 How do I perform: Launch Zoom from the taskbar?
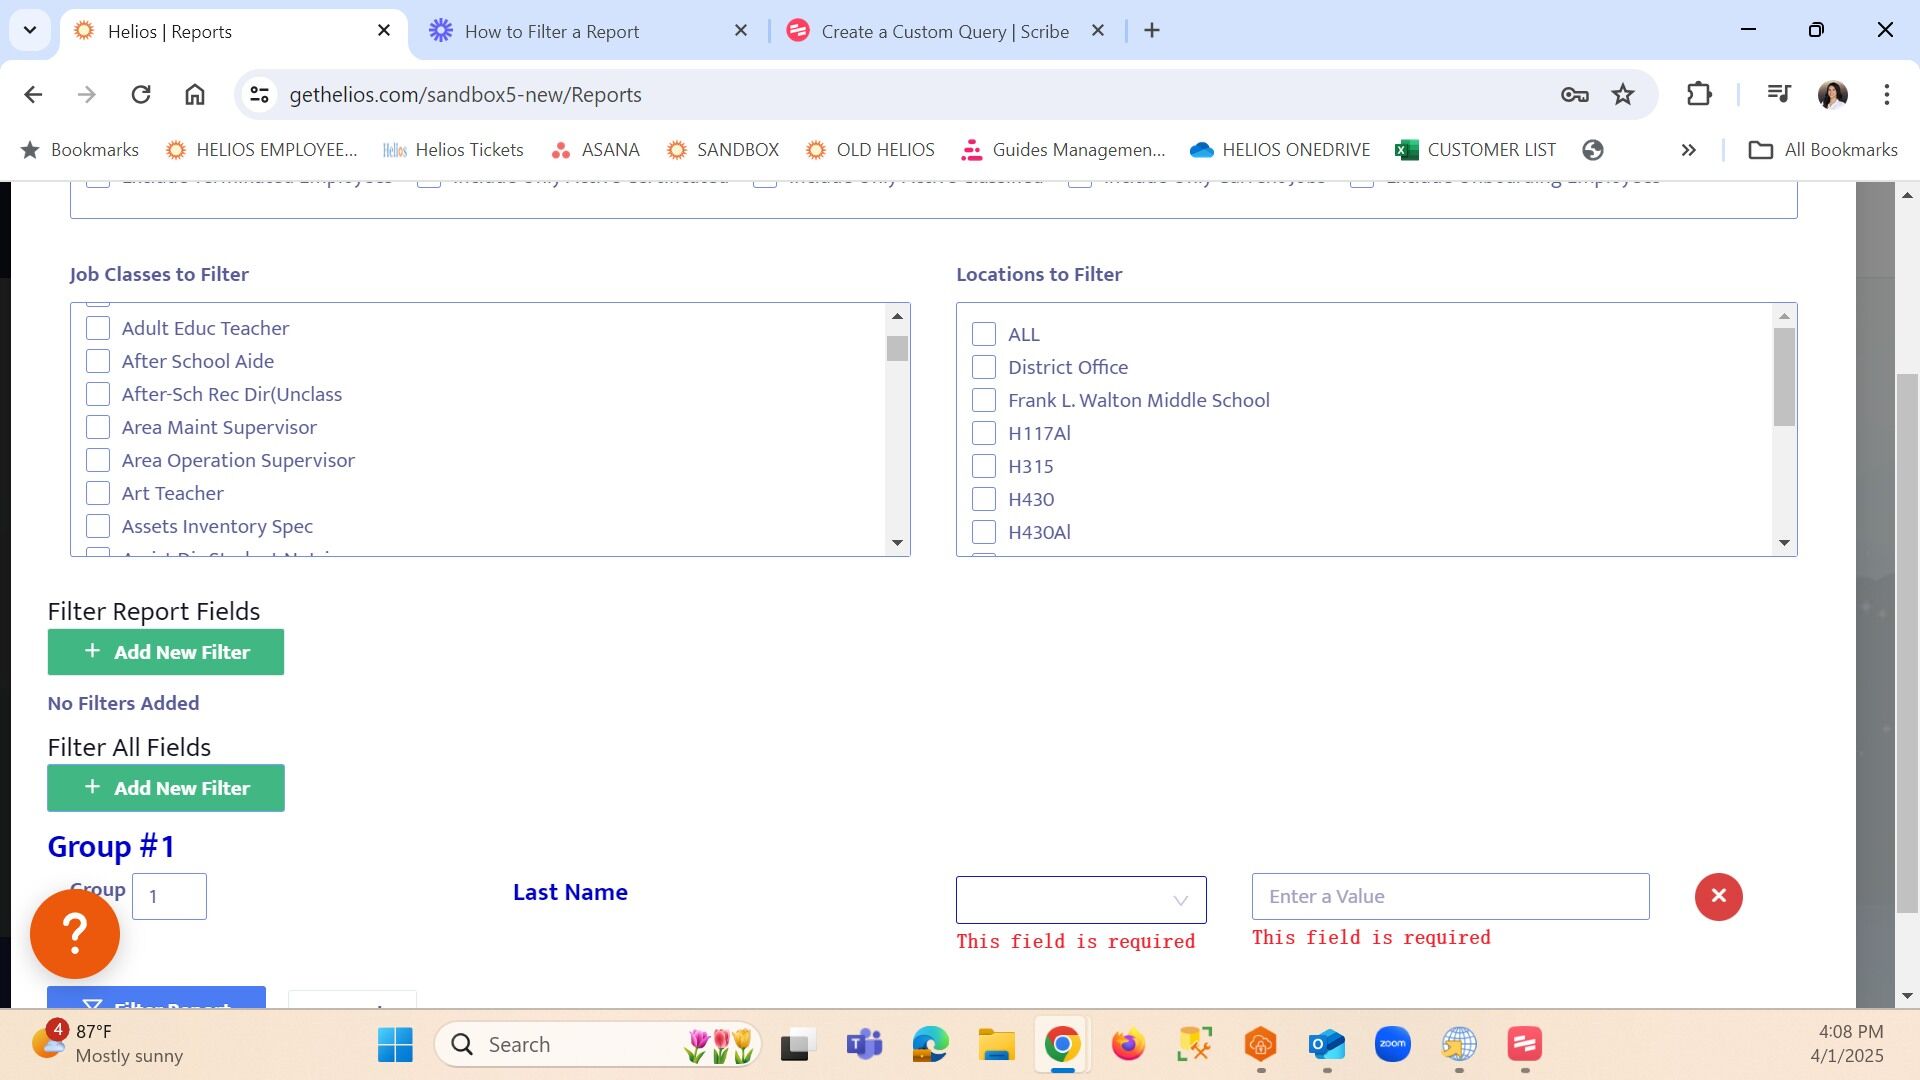1392,1045
